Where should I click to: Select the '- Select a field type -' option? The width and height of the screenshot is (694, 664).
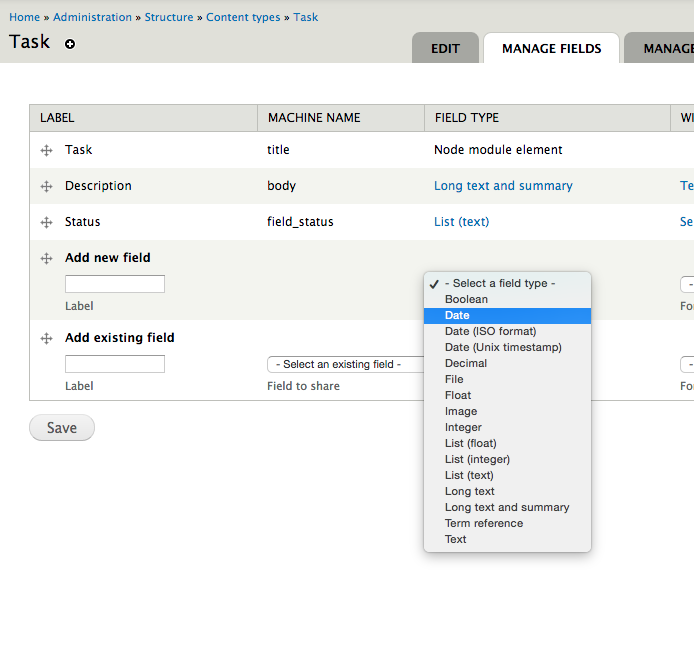(x=507, y=283)
